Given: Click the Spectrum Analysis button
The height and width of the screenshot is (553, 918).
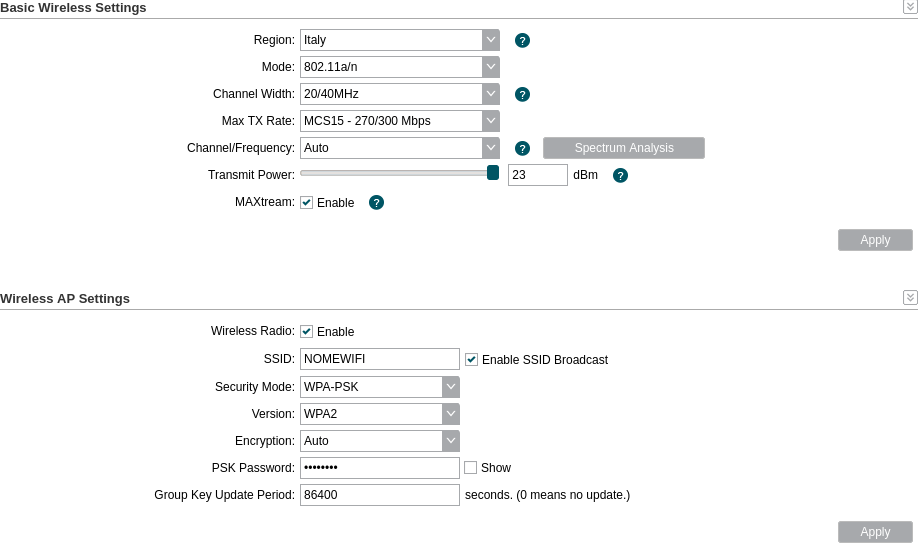Looking at the screenshot, I should 624,148.
